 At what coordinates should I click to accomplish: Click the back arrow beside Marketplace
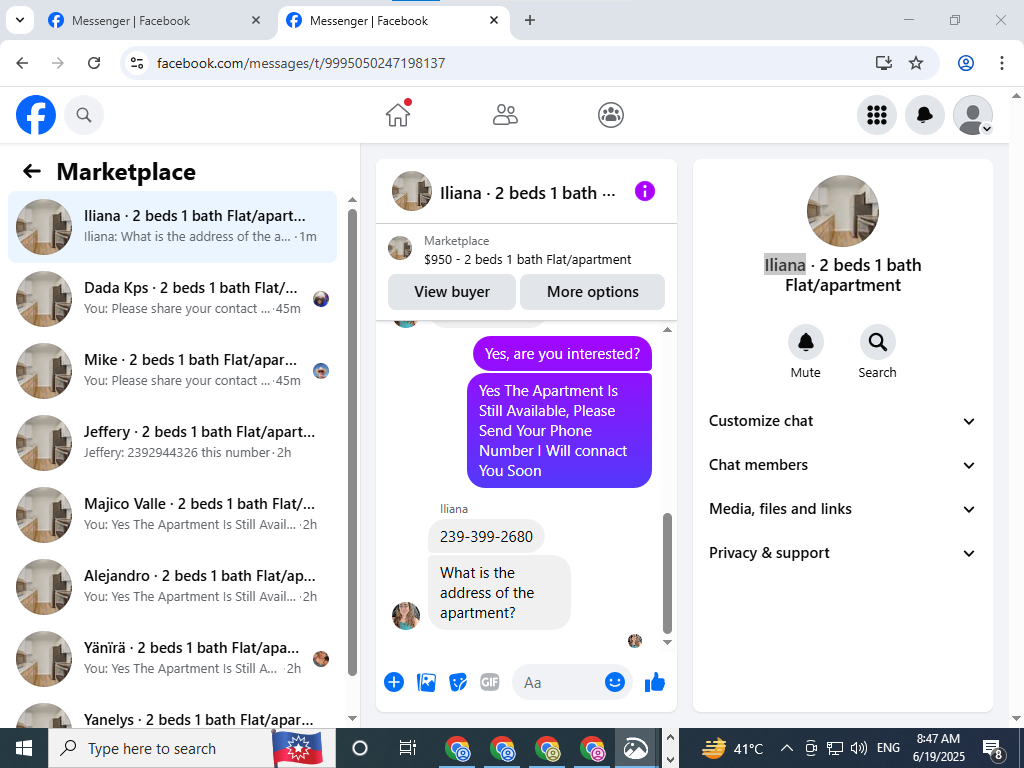coord(31,172)
